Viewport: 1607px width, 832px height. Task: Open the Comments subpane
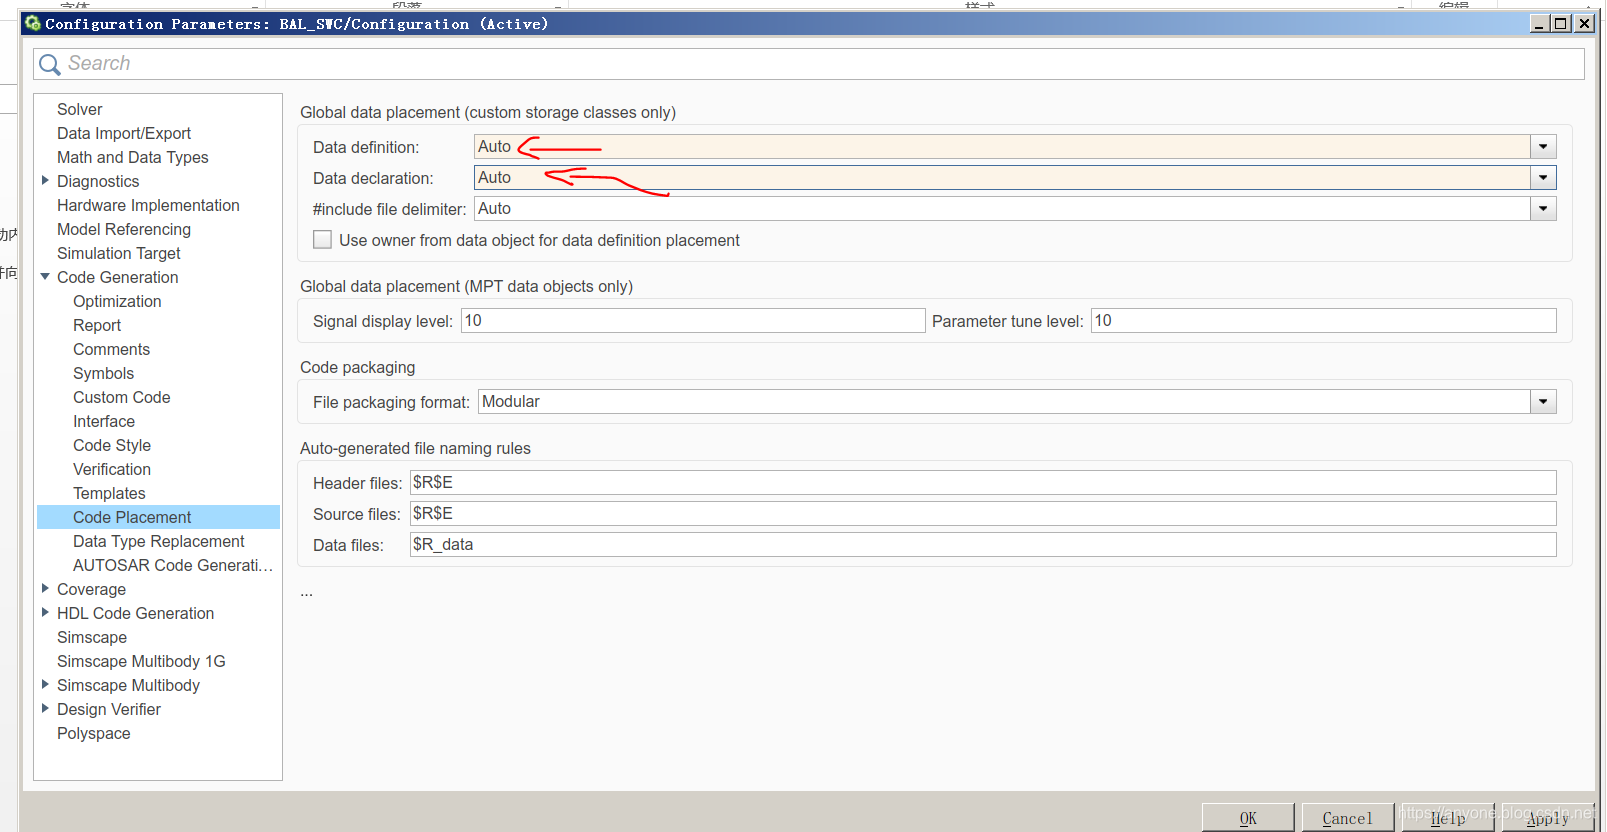(111, 349)
